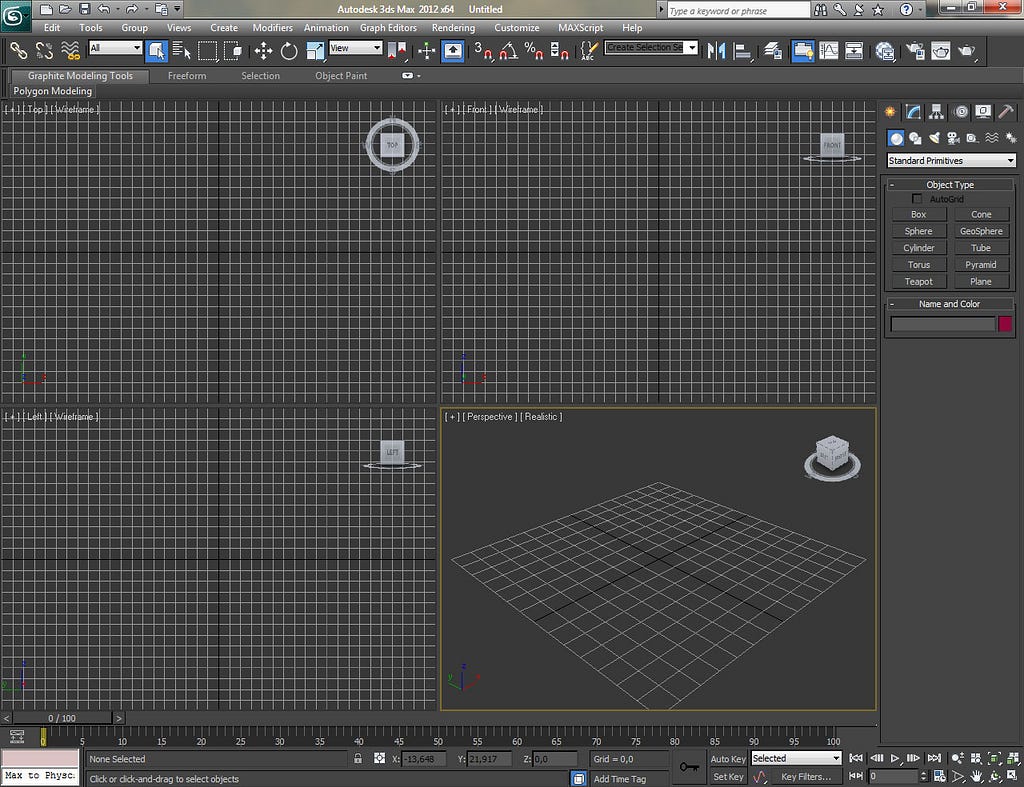Click the Select and Link tool
The height and width of the screenshot is (787, 1024).
(x=18, y=51)
